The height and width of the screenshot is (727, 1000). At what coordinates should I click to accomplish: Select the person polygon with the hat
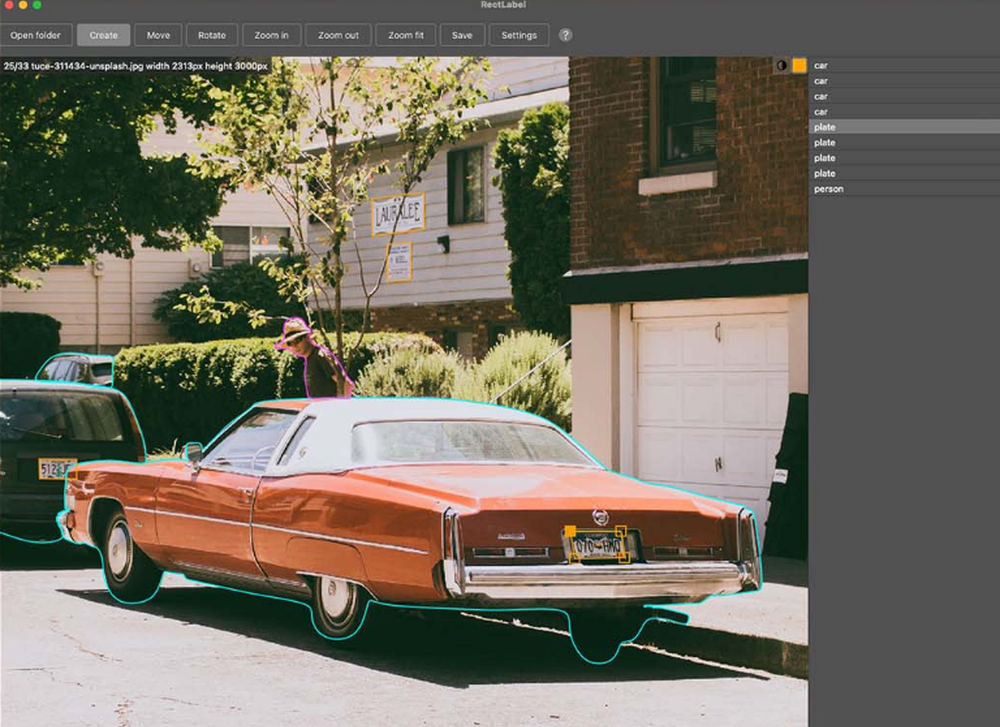(x=313, y=358)
